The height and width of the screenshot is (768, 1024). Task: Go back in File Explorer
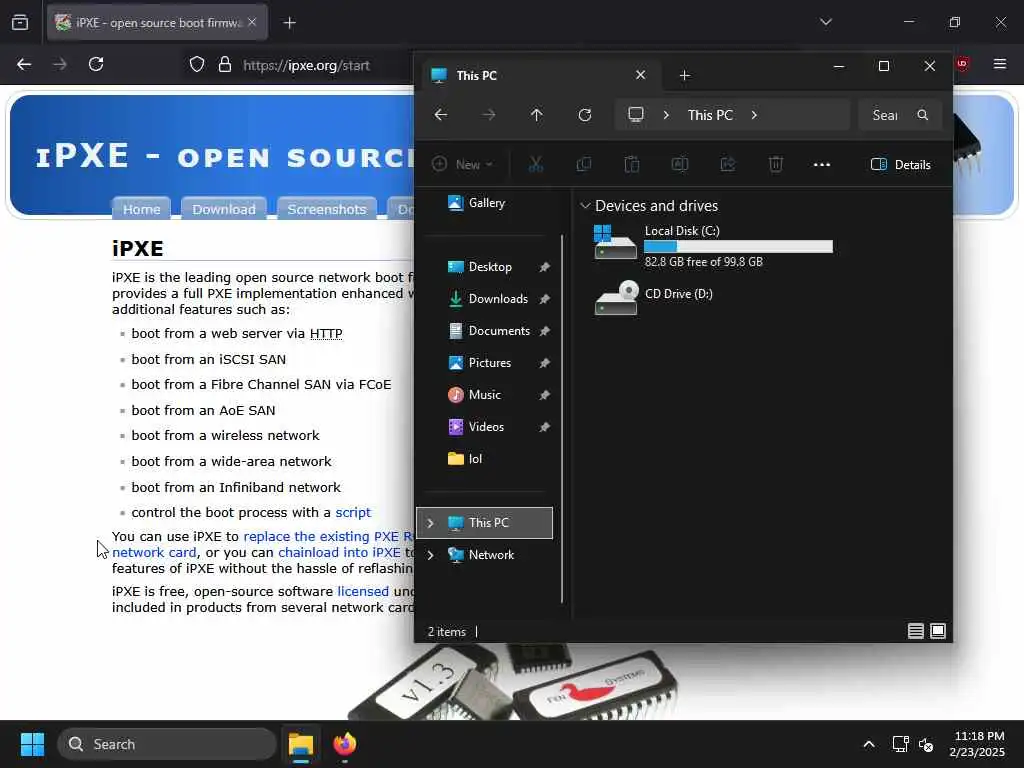[x=441, y=115]
